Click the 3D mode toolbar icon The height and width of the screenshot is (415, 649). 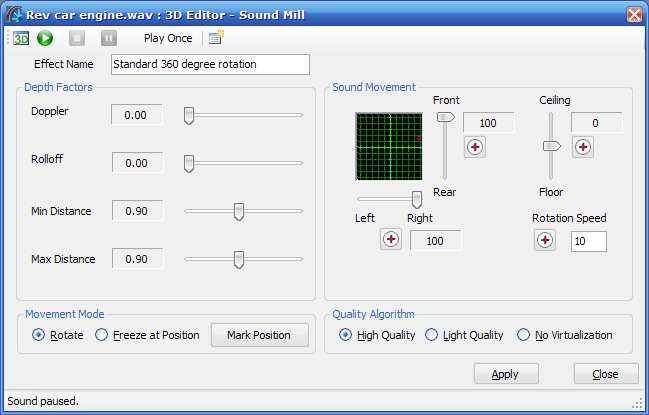coord(21,38)
